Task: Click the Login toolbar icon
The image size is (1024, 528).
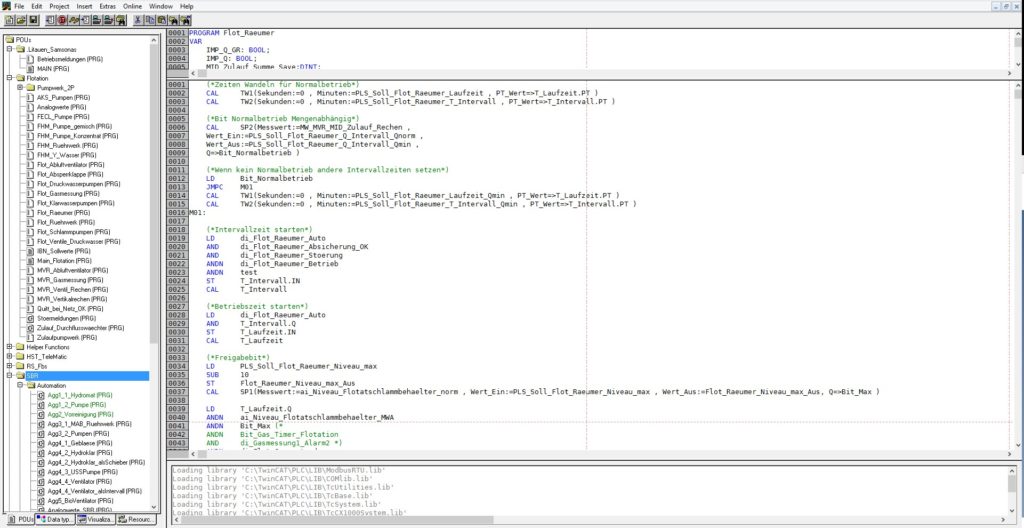Action: click(97, 20)
